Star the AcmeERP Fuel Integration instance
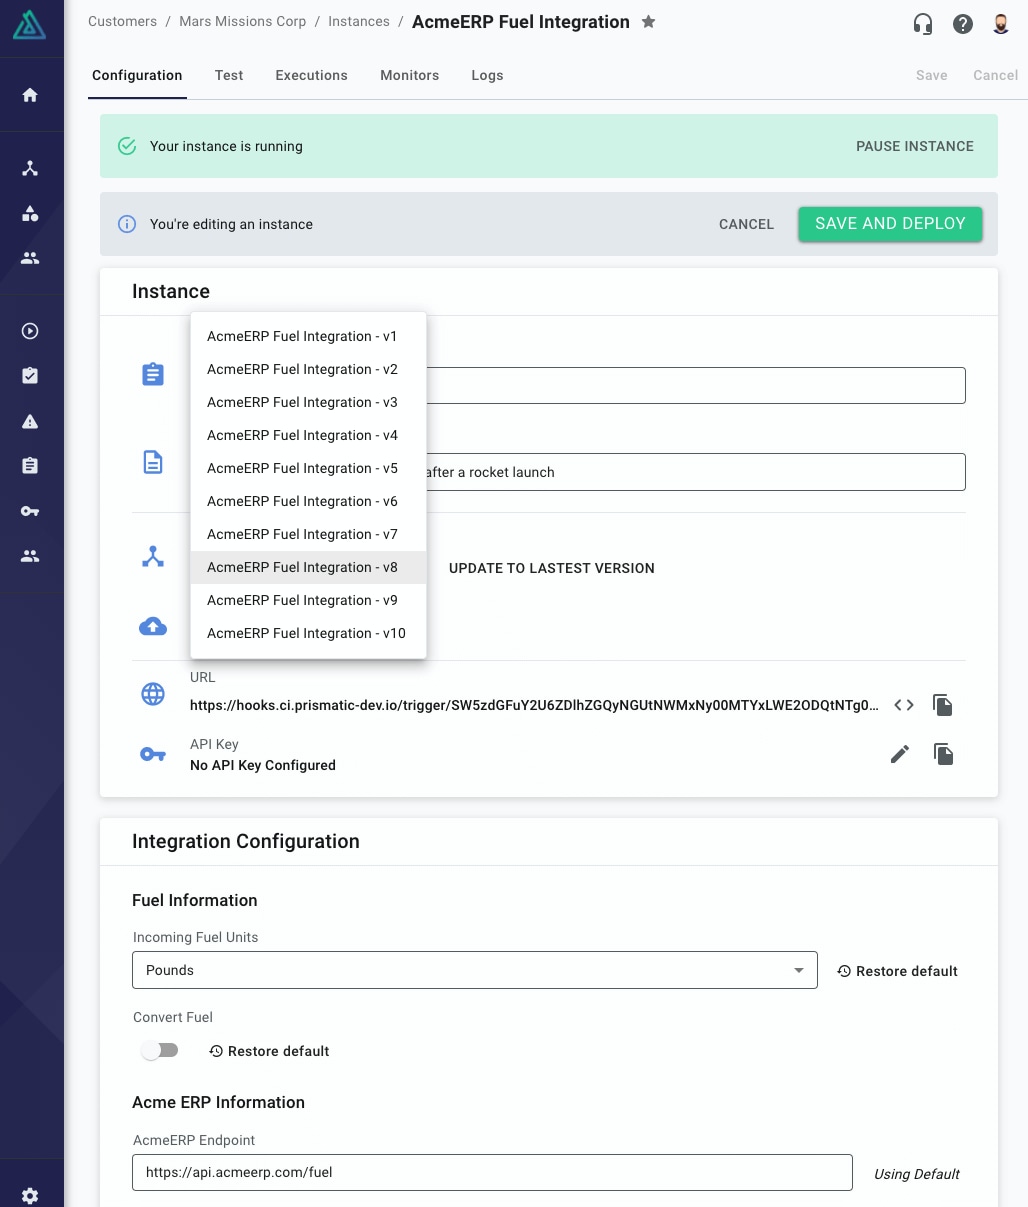Screen dimensions: 1028x1207 [x=648, y=22]
